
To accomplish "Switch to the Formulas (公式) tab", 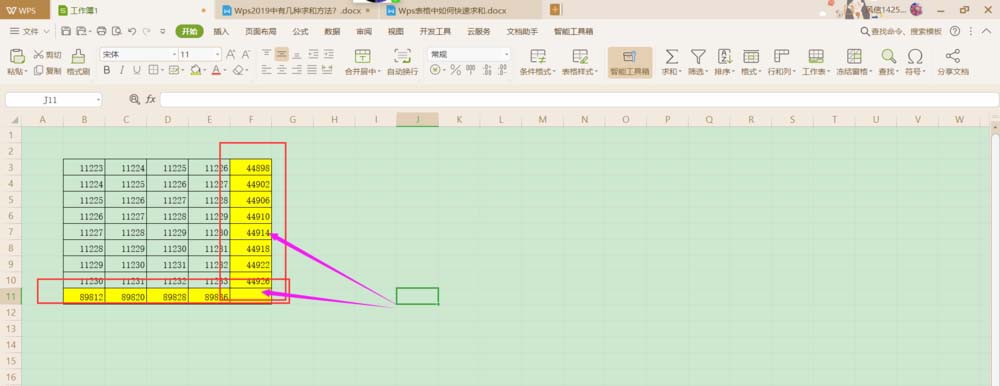I will [300, 31].
